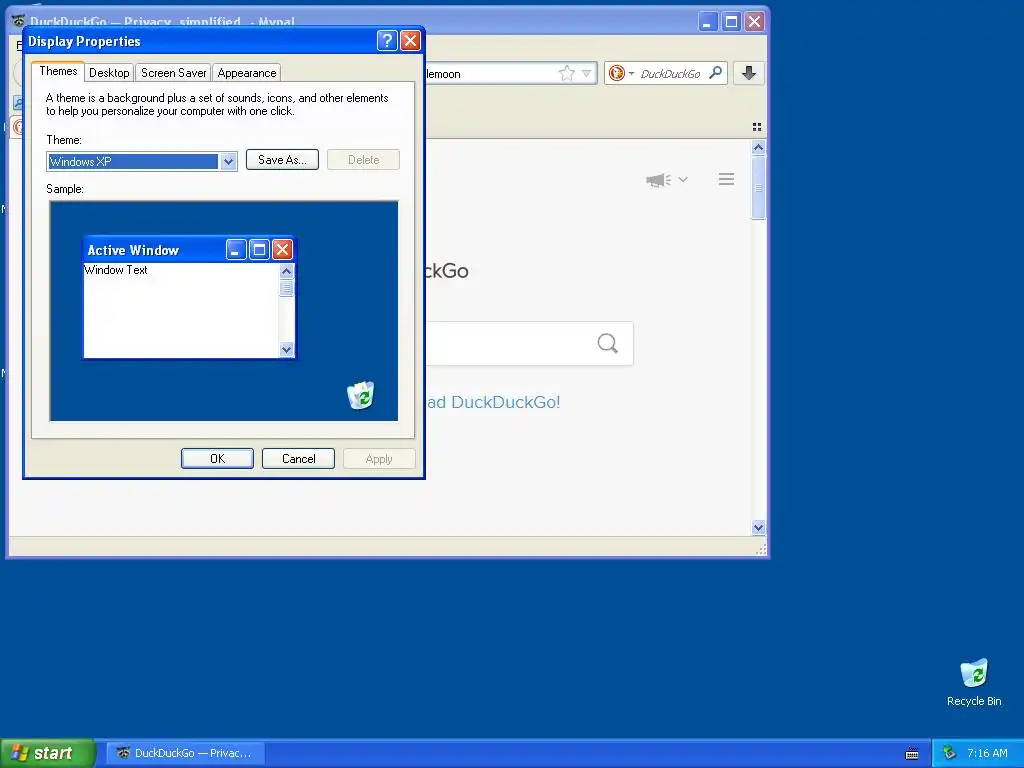Click the browser vertical scrollbar thumb
Image resolution: width=1024 pixels, height=768 pixels.
758,187
